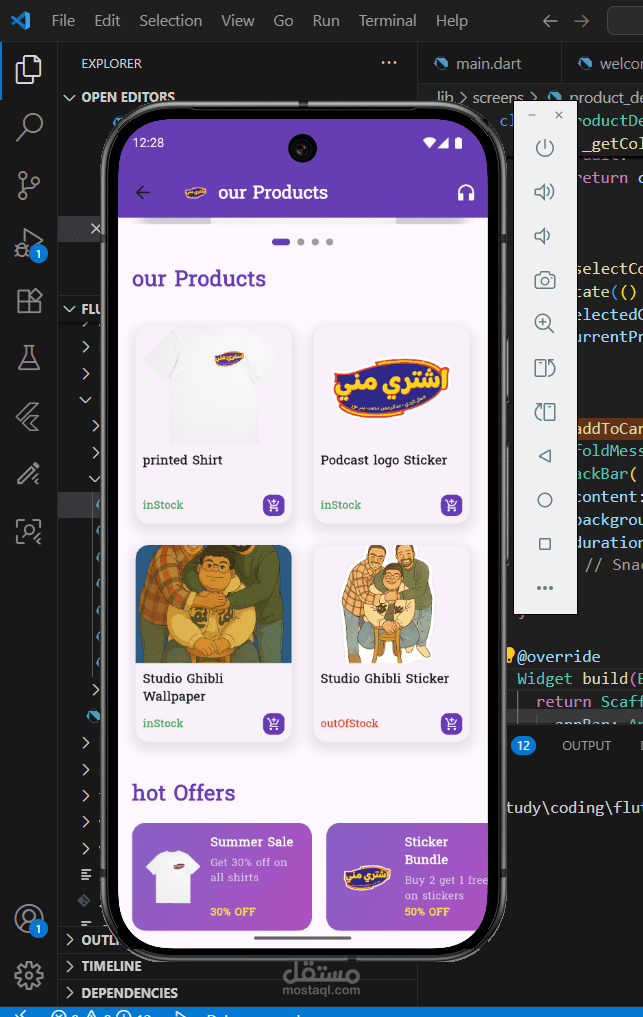
Task: Open the Search view in activity bar
Action: point(29,127)
